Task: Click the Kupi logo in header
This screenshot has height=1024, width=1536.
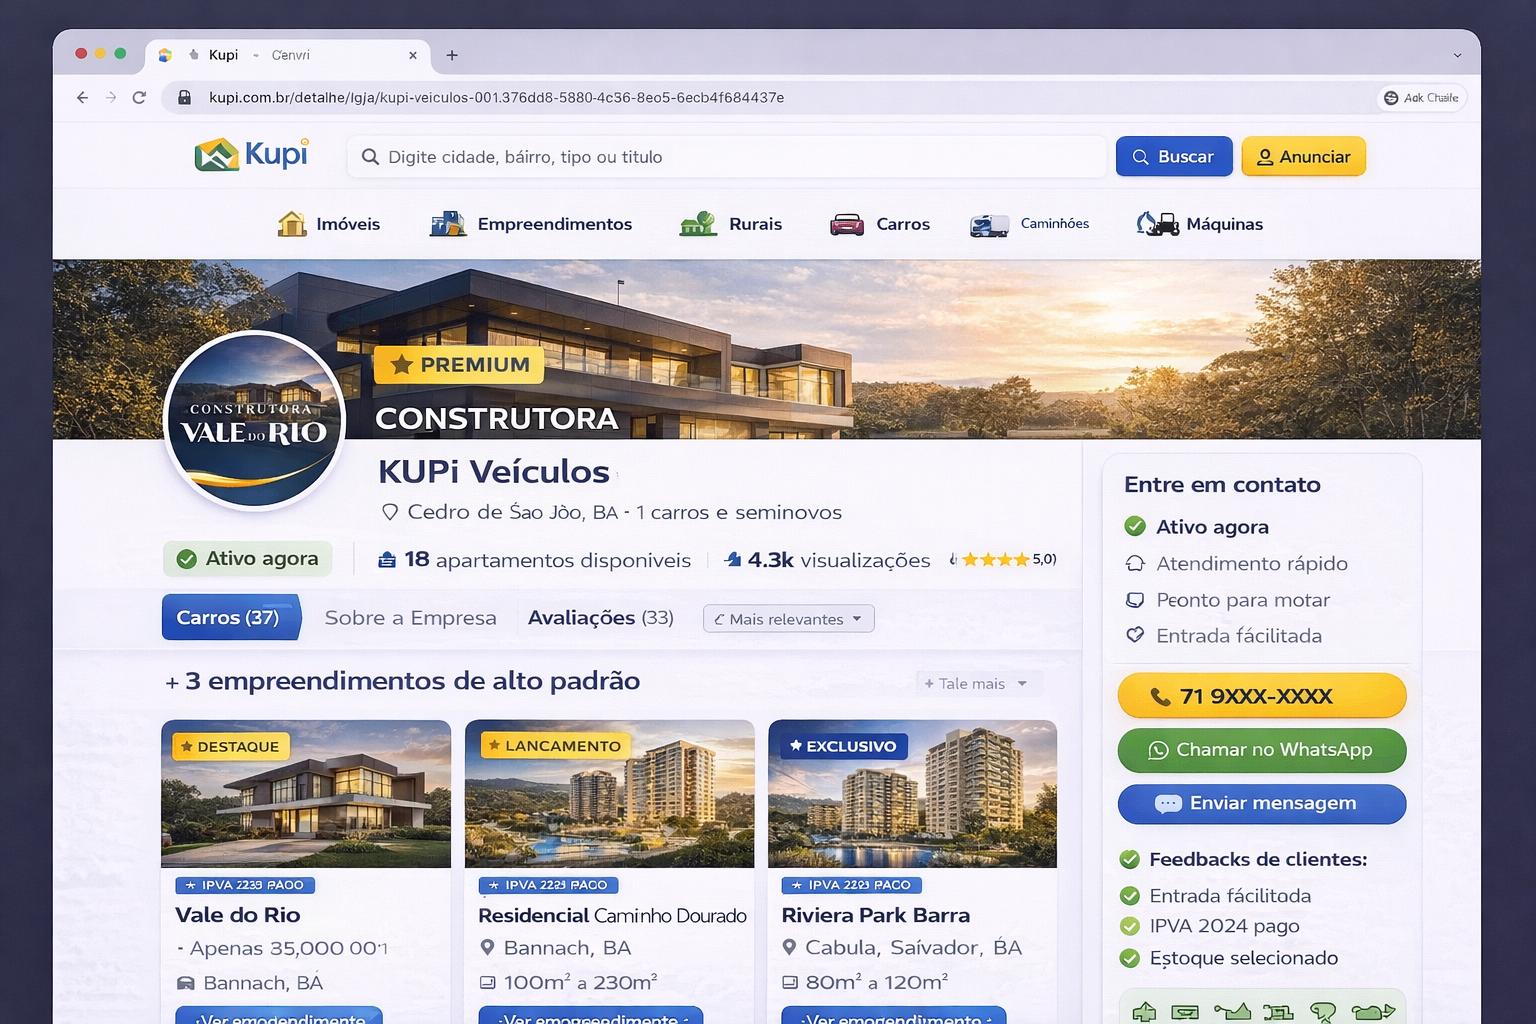Action: tap(251, 155)
